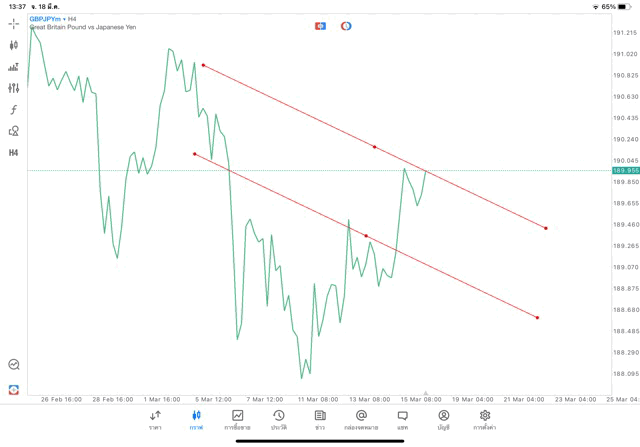
Task: Open the drawing objects shapes tool
Action: click(x=14, y=131)
